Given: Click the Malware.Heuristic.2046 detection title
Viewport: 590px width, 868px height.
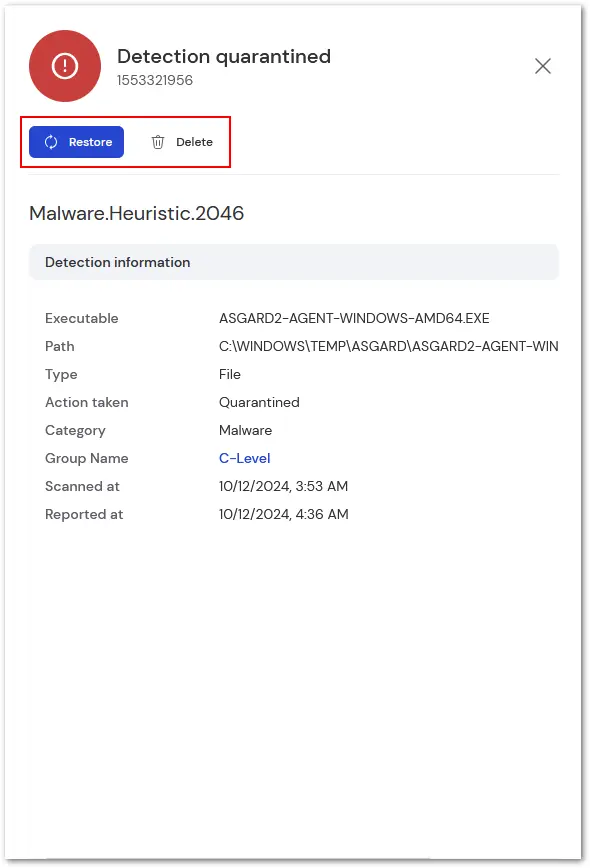Looking at the screenshot, I should pyautogui.click(x=137, y=213).
